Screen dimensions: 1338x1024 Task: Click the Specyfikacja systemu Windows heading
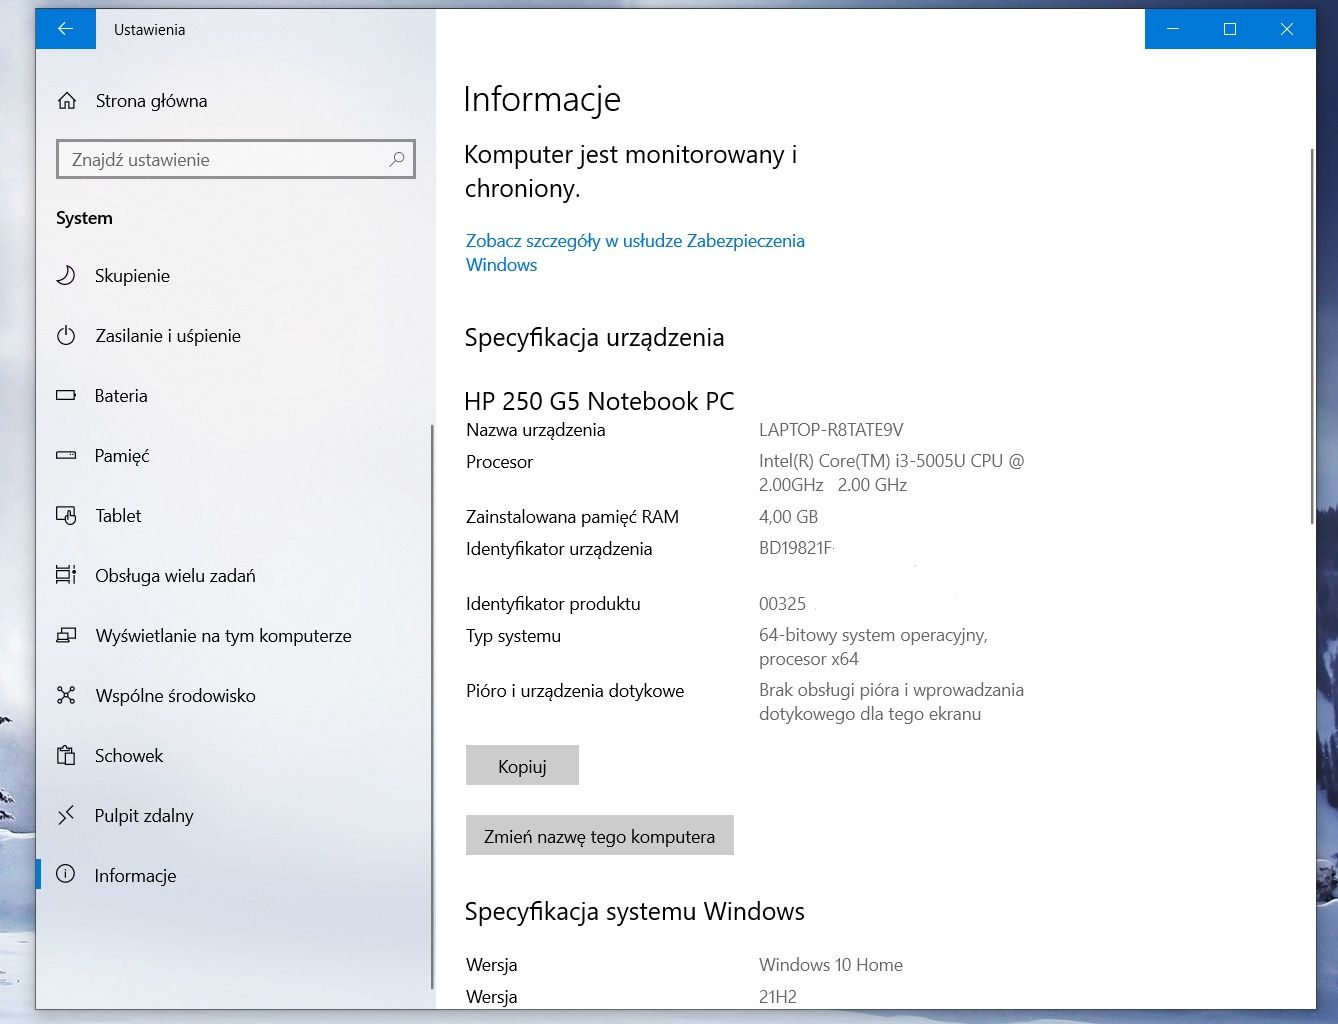[x=634, y=912]
